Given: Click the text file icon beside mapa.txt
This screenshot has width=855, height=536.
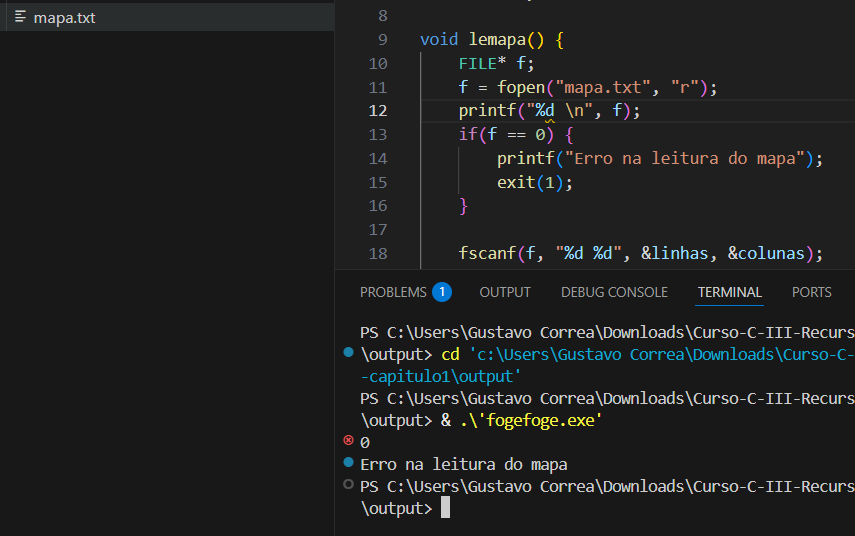Looking at the screenshot, I should pyautogui.click(x=20, y=17).
